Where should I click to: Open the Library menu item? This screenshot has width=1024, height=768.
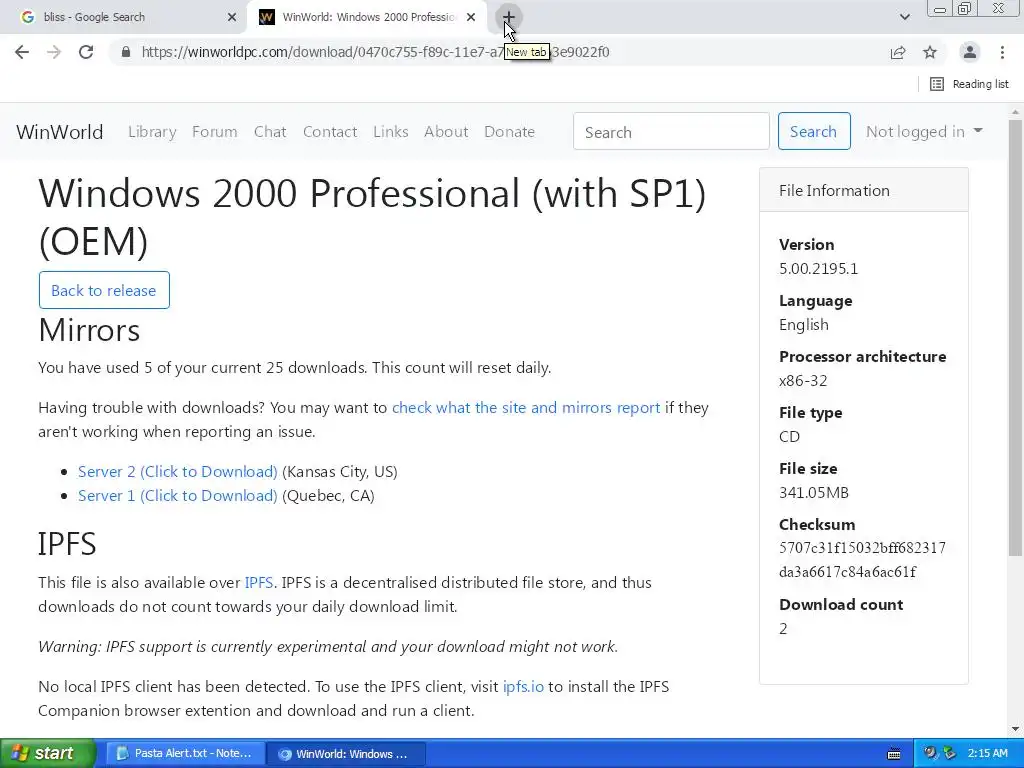point(152,132)
